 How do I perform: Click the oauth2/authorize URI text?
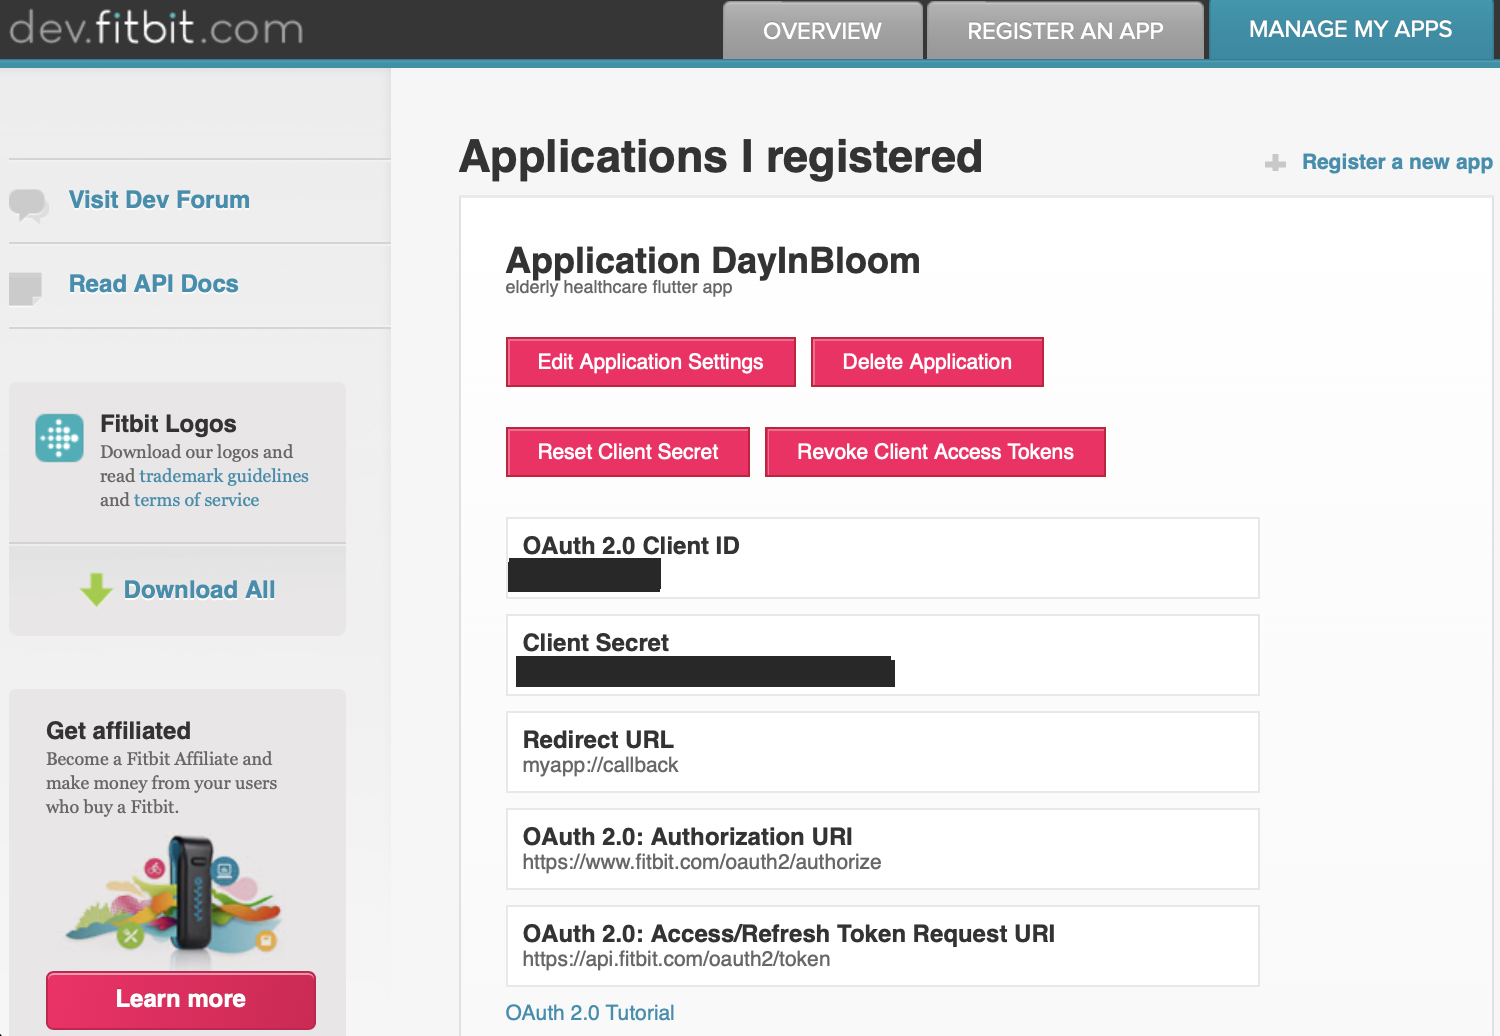[702, 862]
